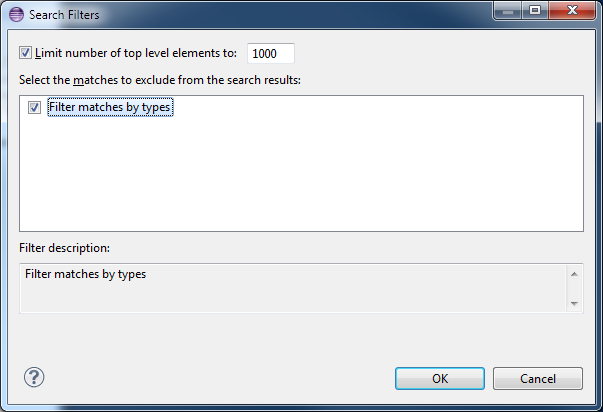Dismiss the dialog with the Cancel button
Screen dimensions: 603x412
(x=538, y=379)
